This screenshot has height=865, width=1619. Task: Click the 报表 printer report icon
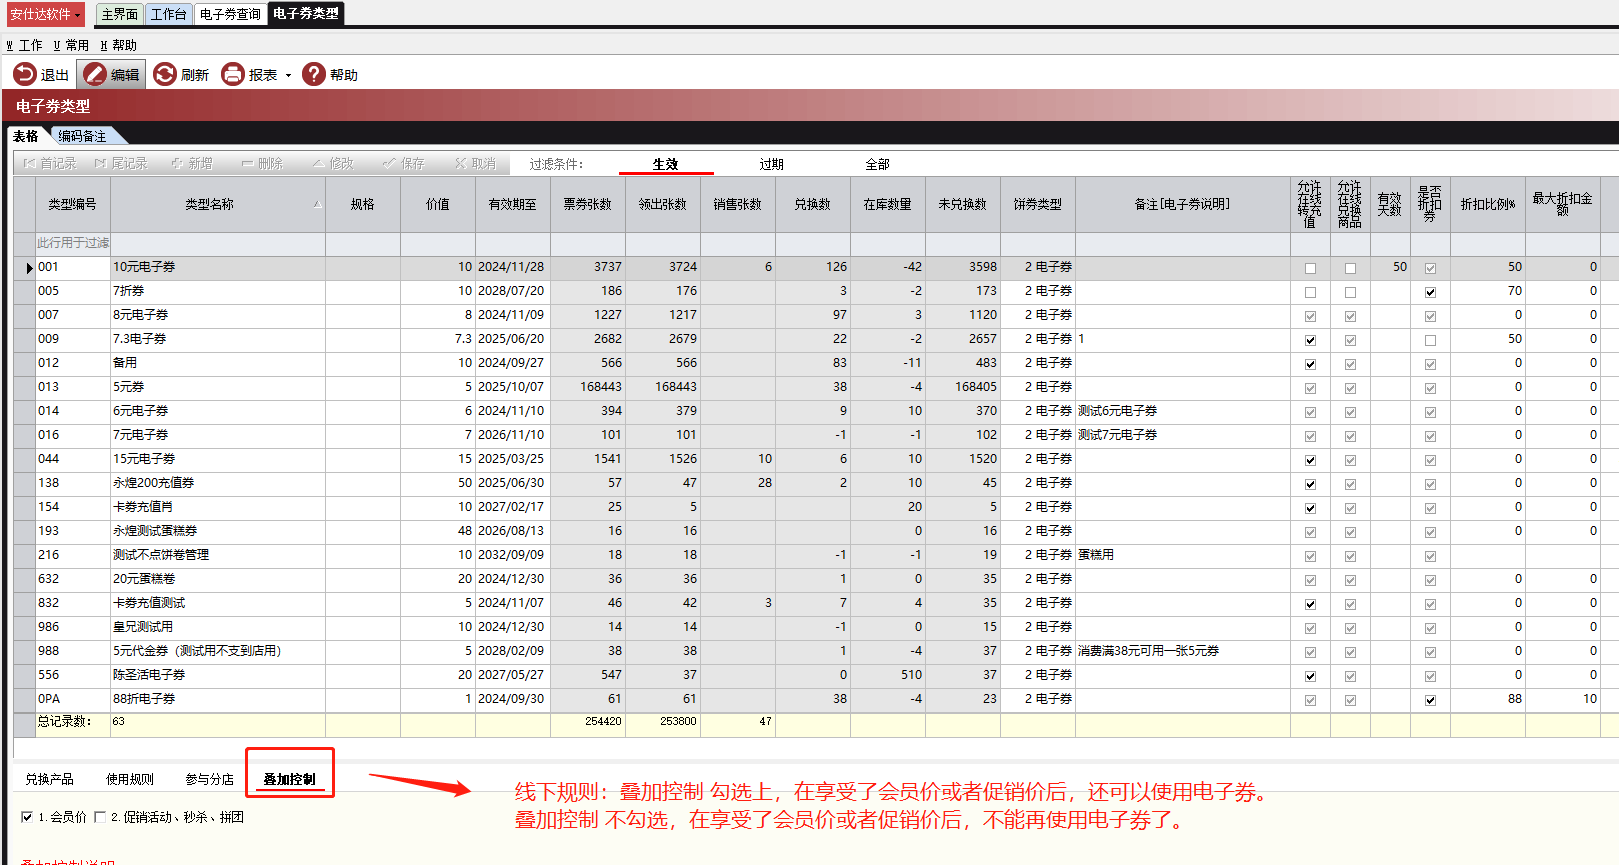click(x=233, y=75)
